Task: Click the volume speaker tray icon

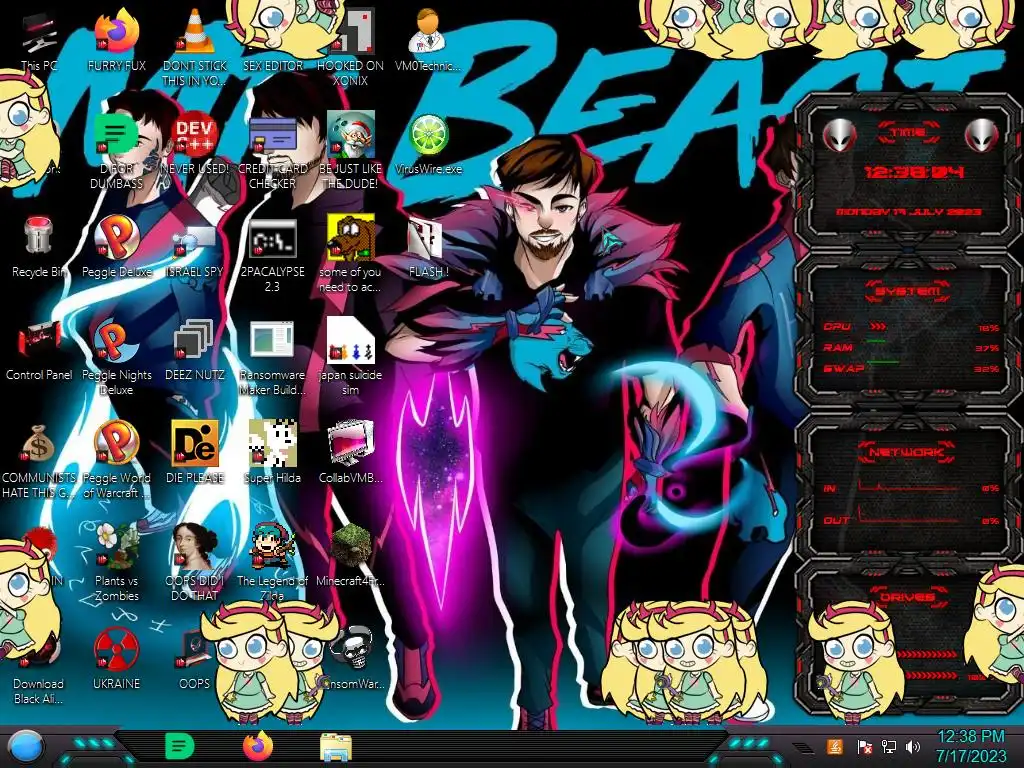Action: tap(913, 747)
